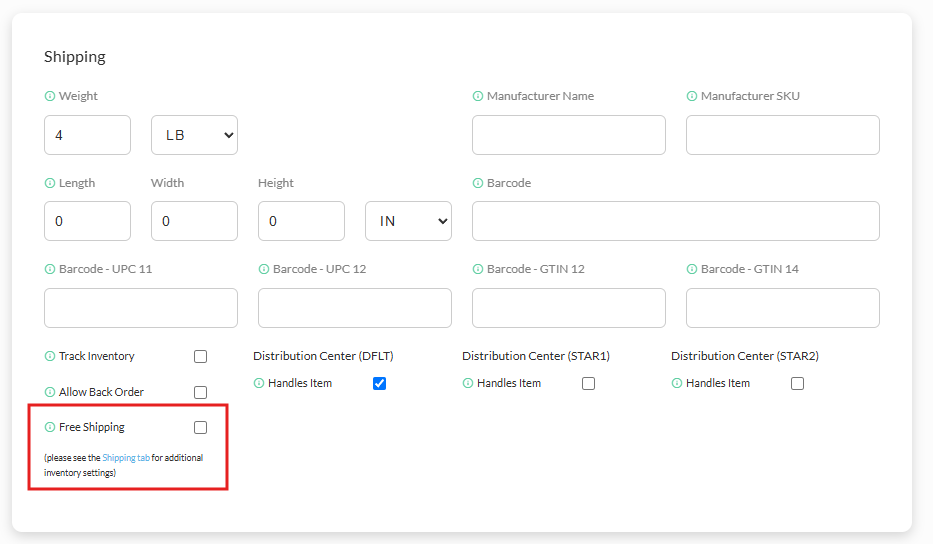This screenshot has width=933, height=544.
Task: Click the Width input field
Action: (x=195, y=221)
